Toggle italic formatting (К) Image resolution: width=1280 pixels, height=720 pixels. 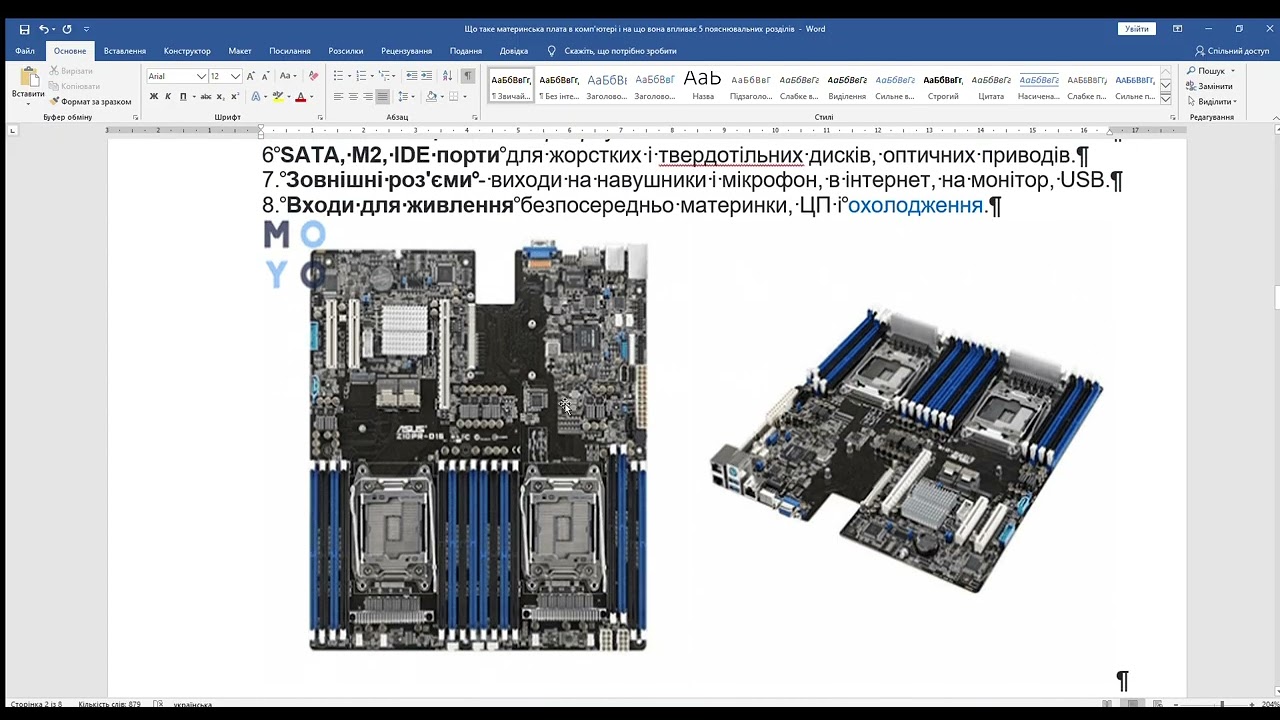click(168, 97)
